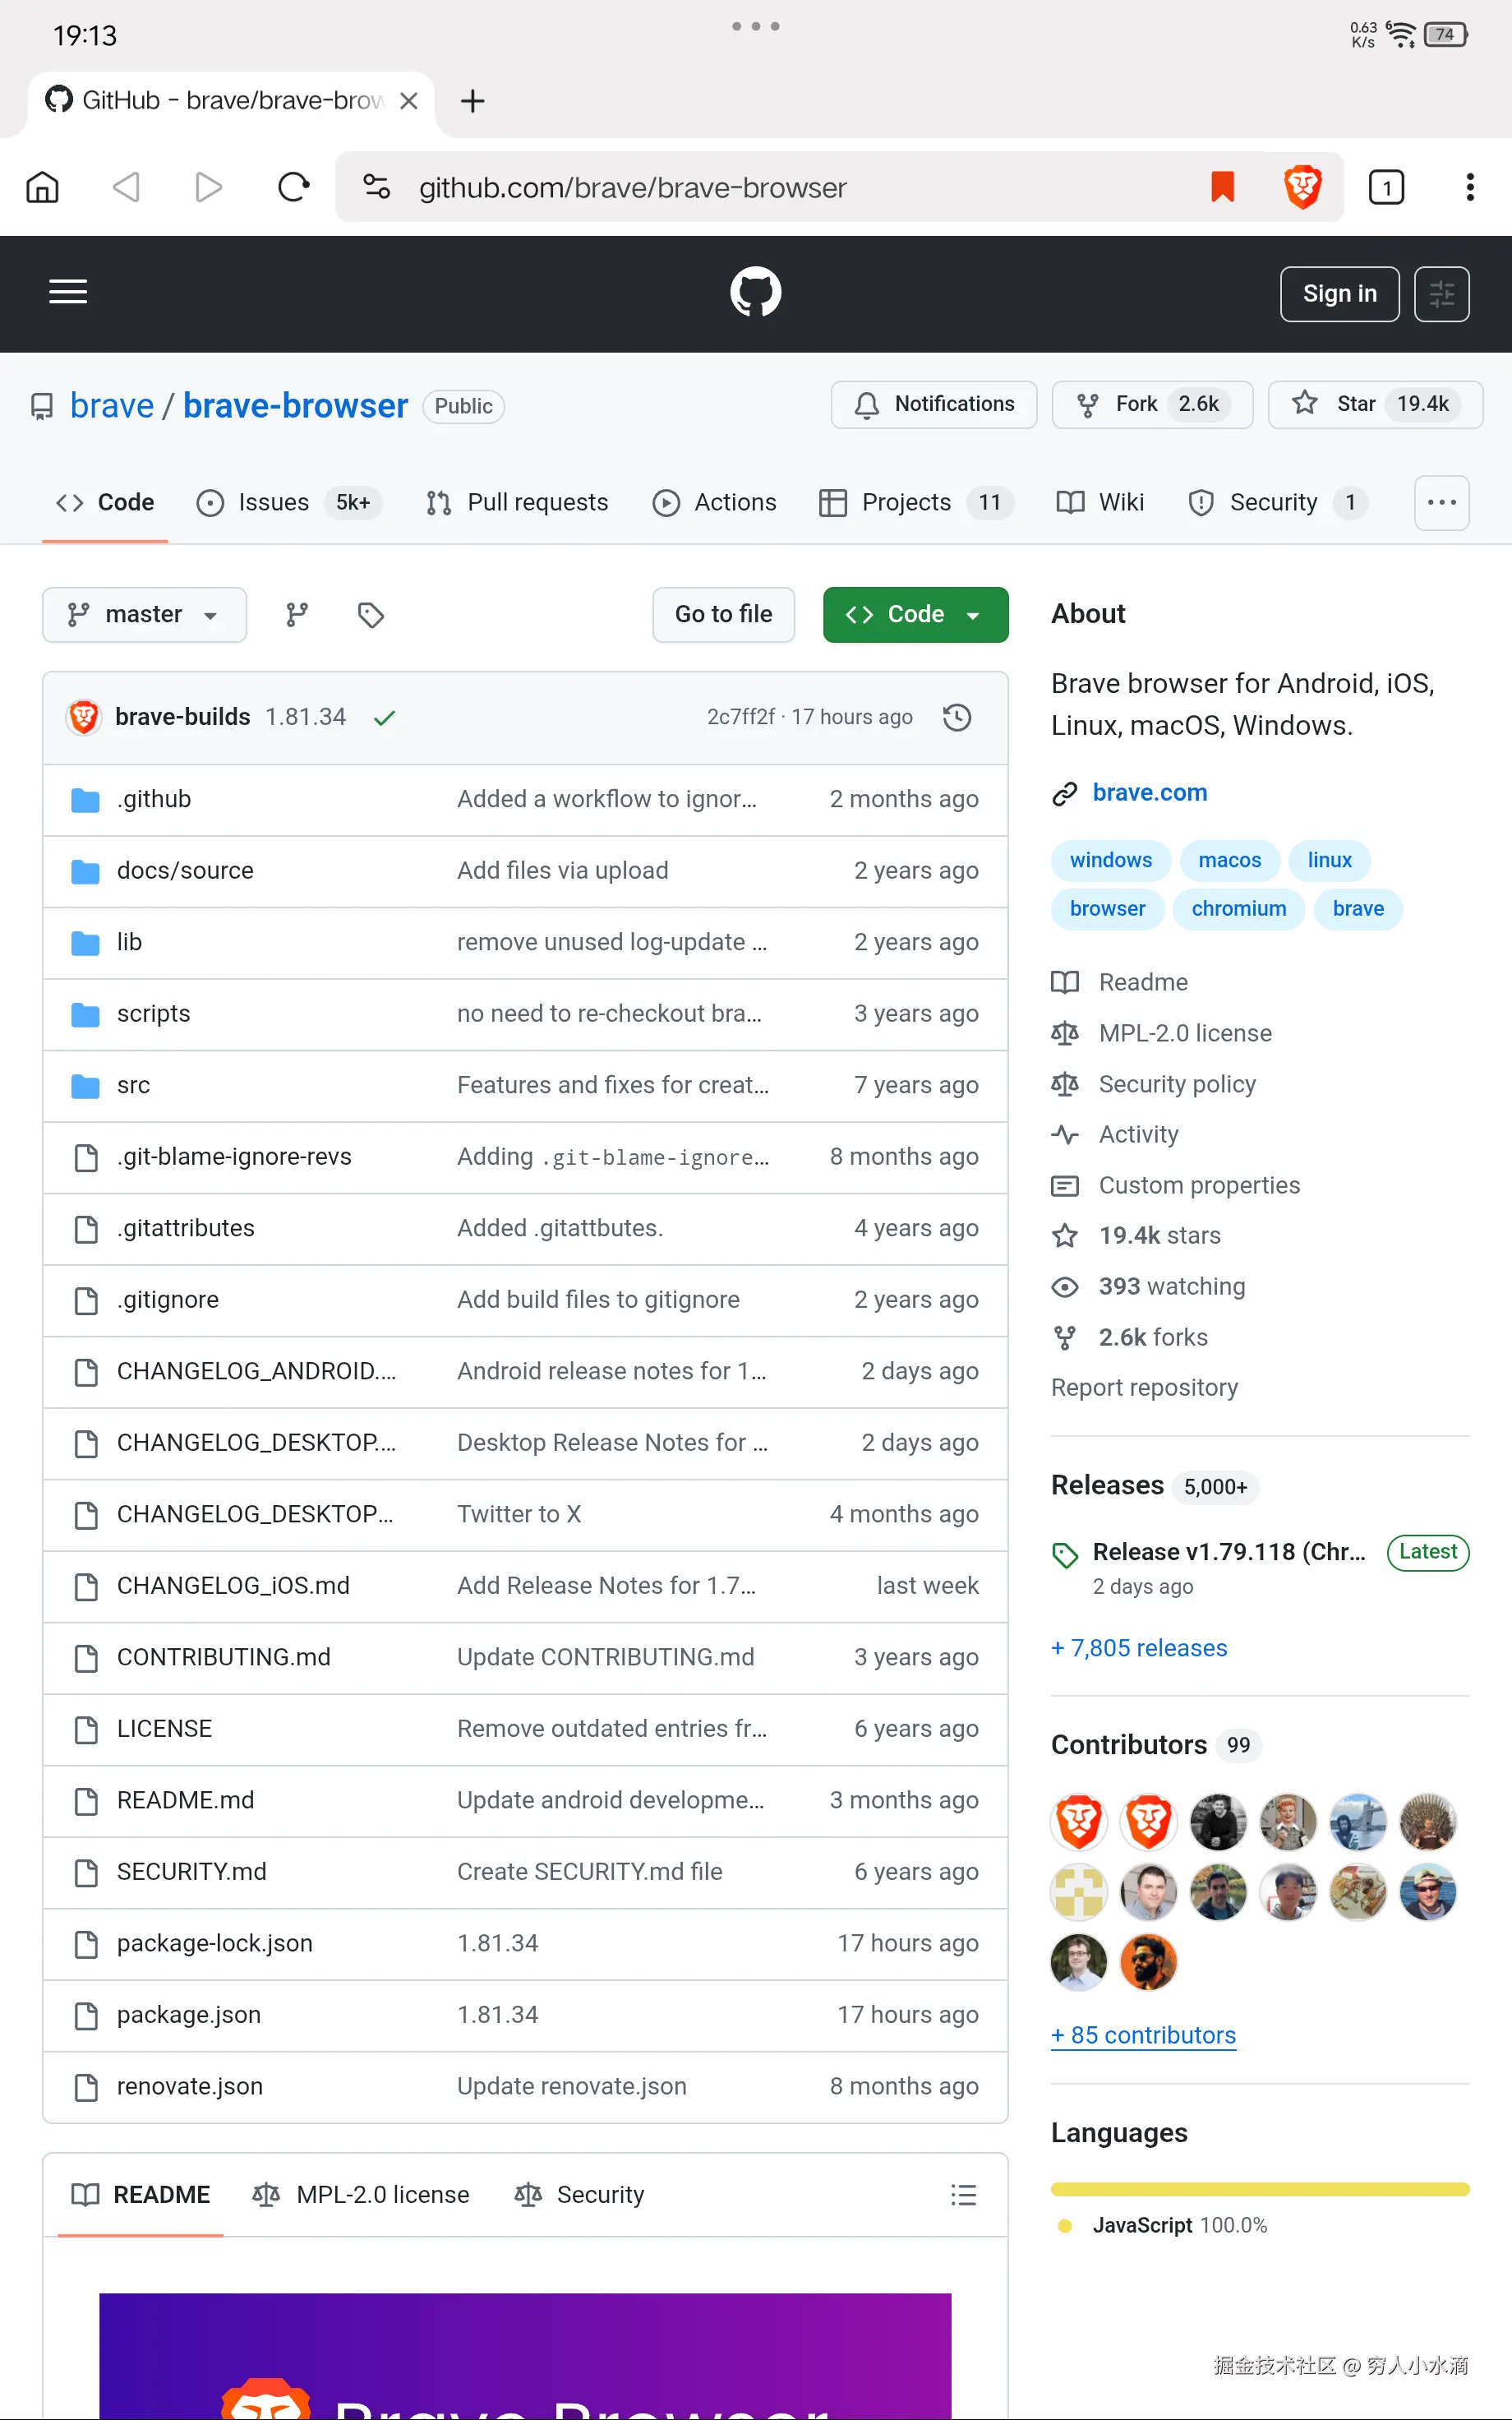The image size is (1512, 2420).
Task: Switch to the Code tab
Action: (x=105, y=502)
